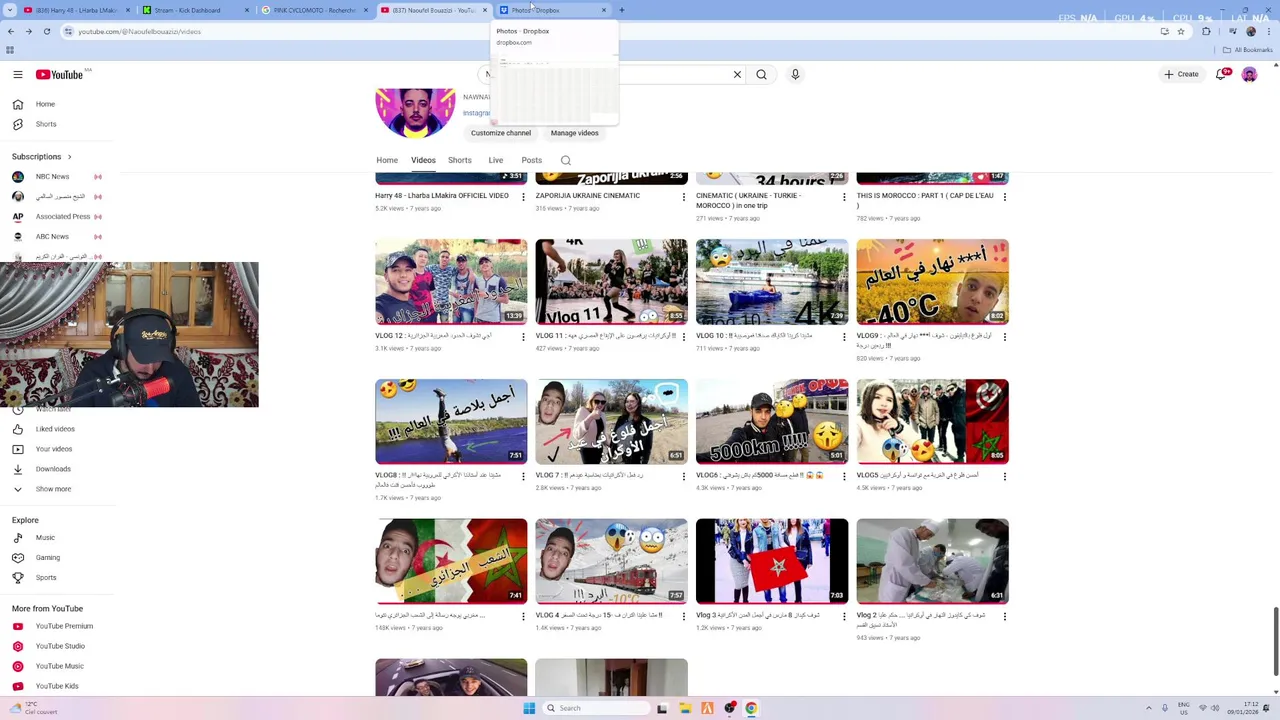
Task: Open NBC News subscription
Action: (52, 177)
